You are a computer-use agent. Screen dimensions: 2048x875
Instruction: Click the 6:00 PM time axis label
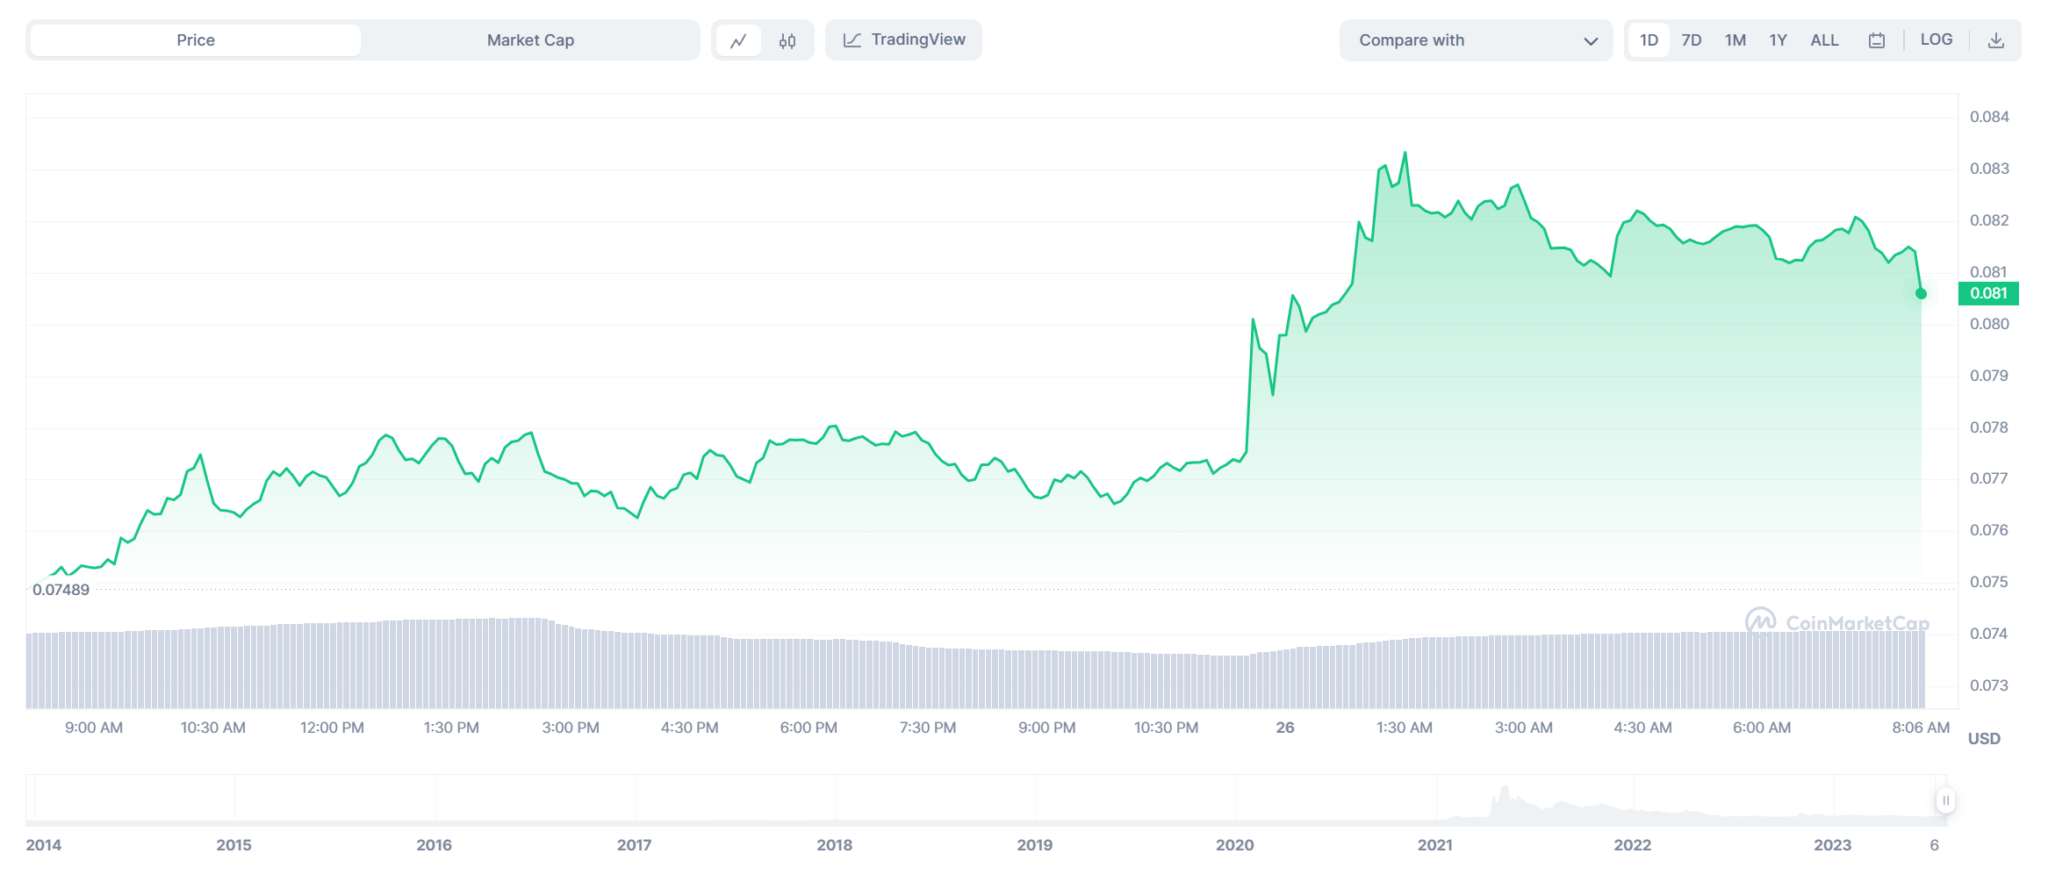pyautogui.click(x=809, y=728)
